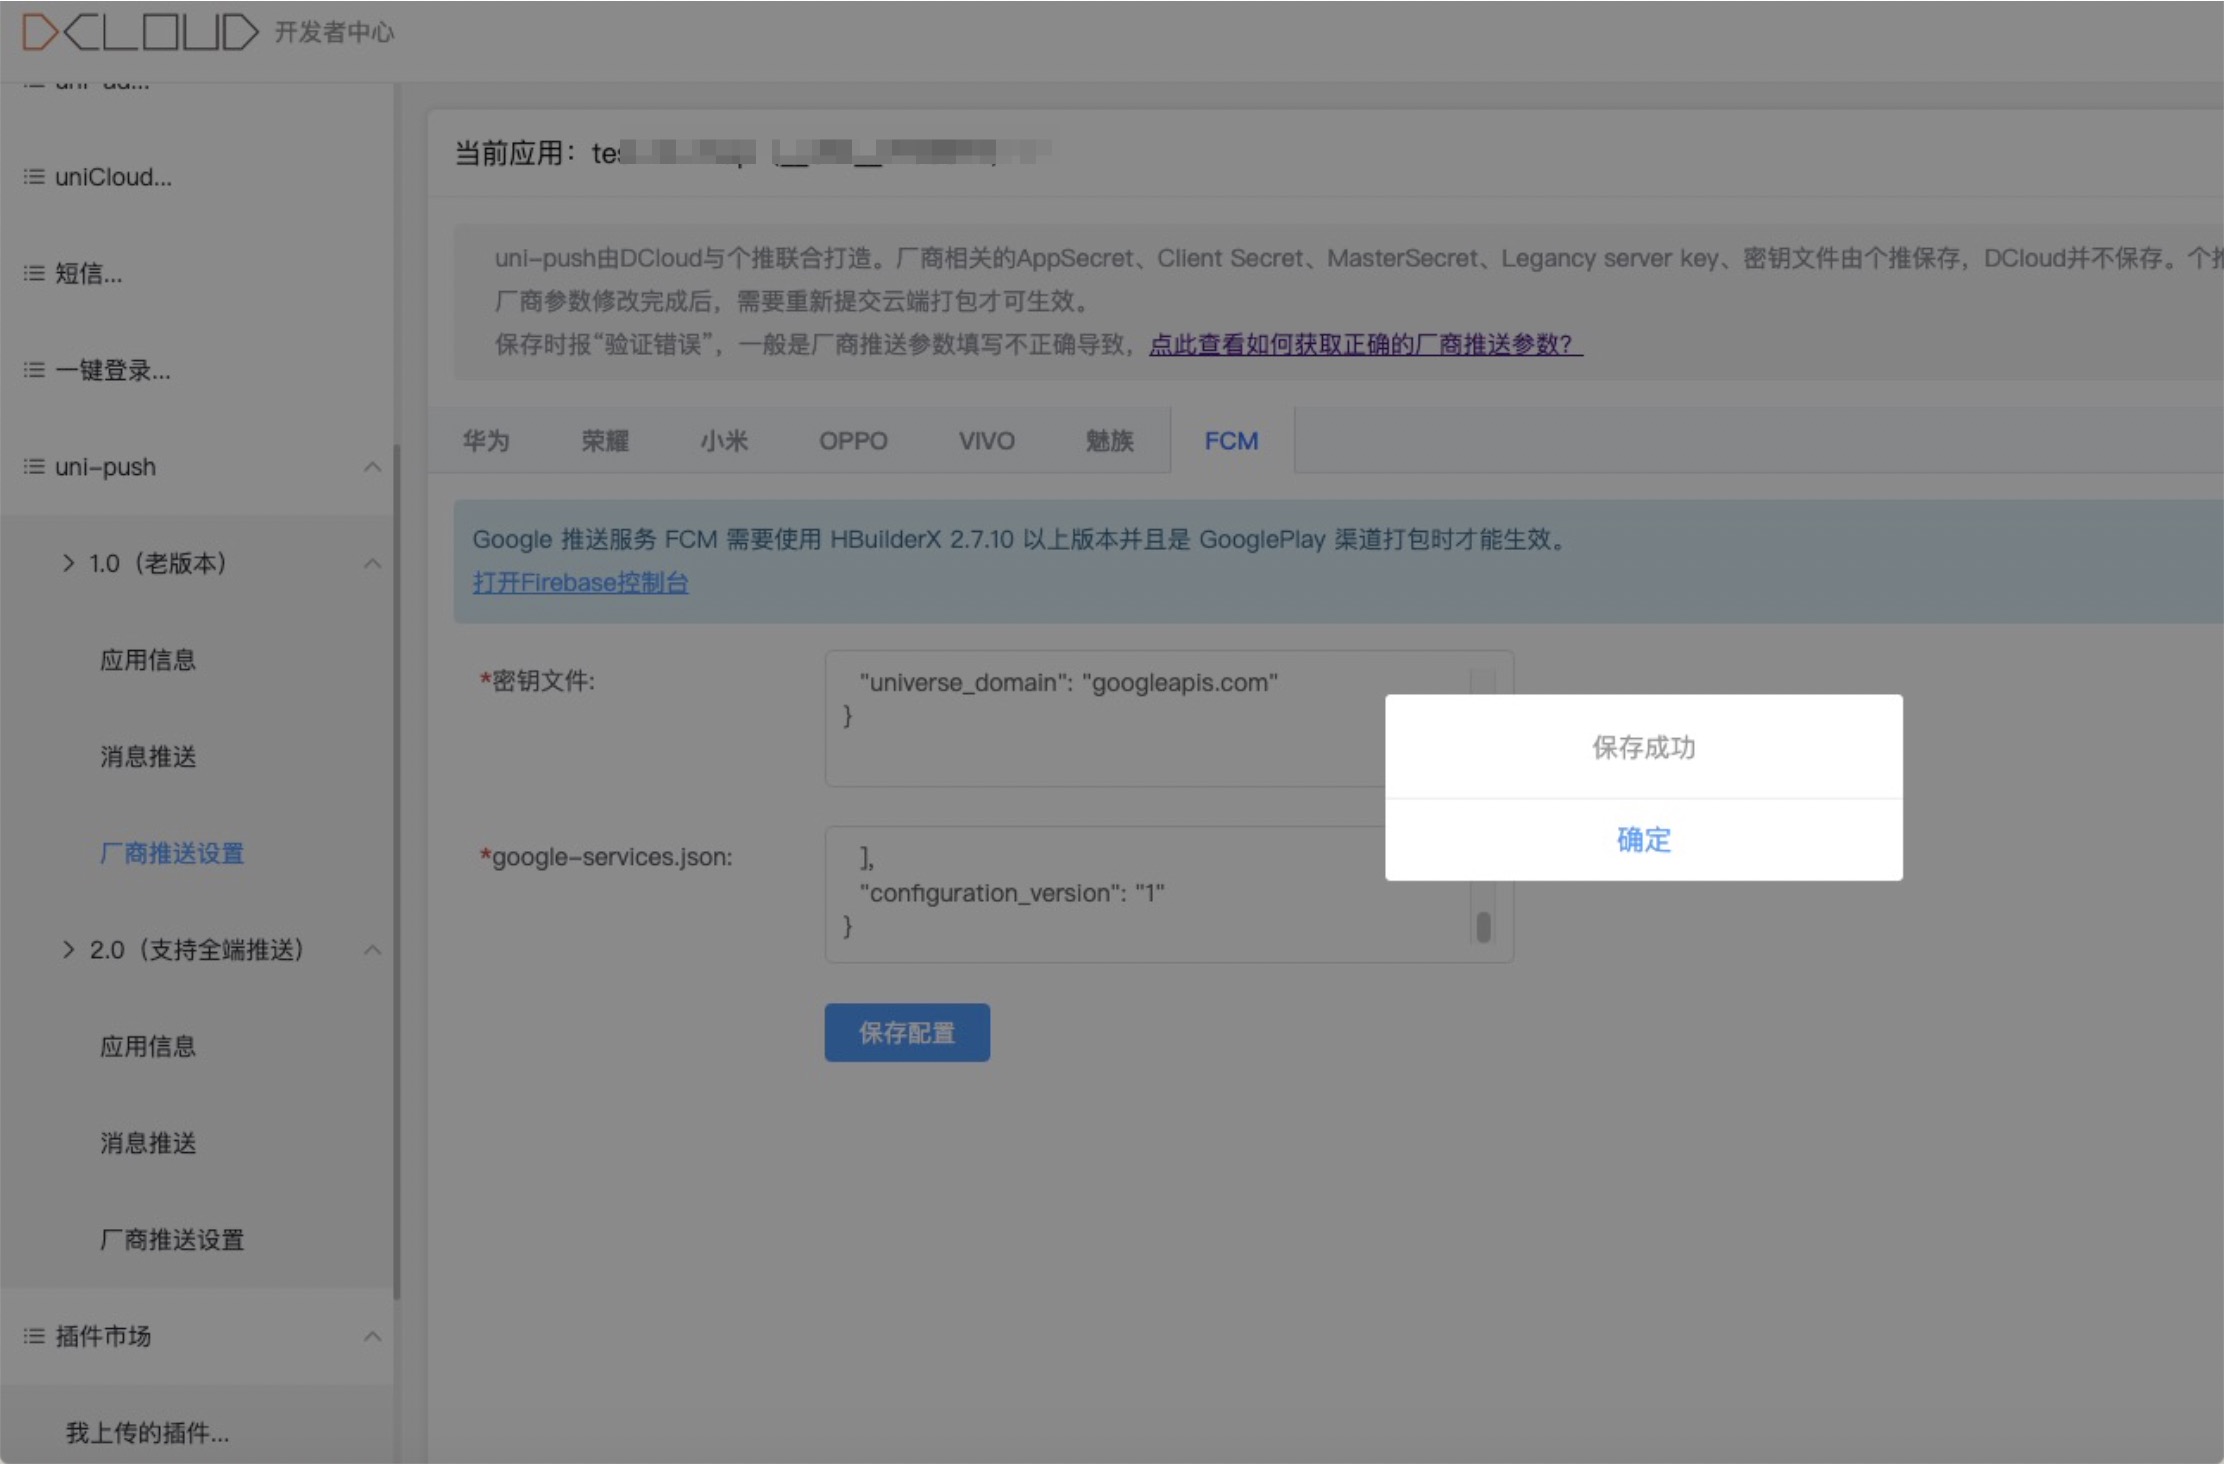Image resolution: width=2224 pixels, height=1464 pixels.
Task: Collapse 1.0（老版本）submenu chevron
Action: coord(372,563)
